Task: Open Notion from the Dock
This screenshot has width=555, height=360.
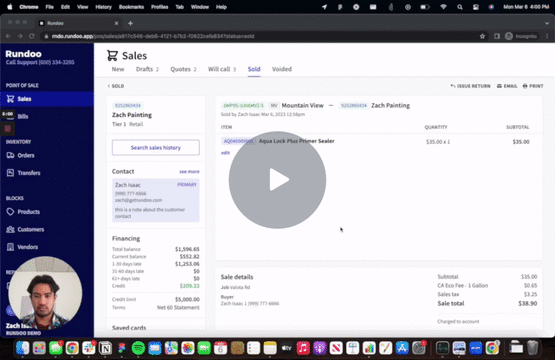Action: (105, 348)
